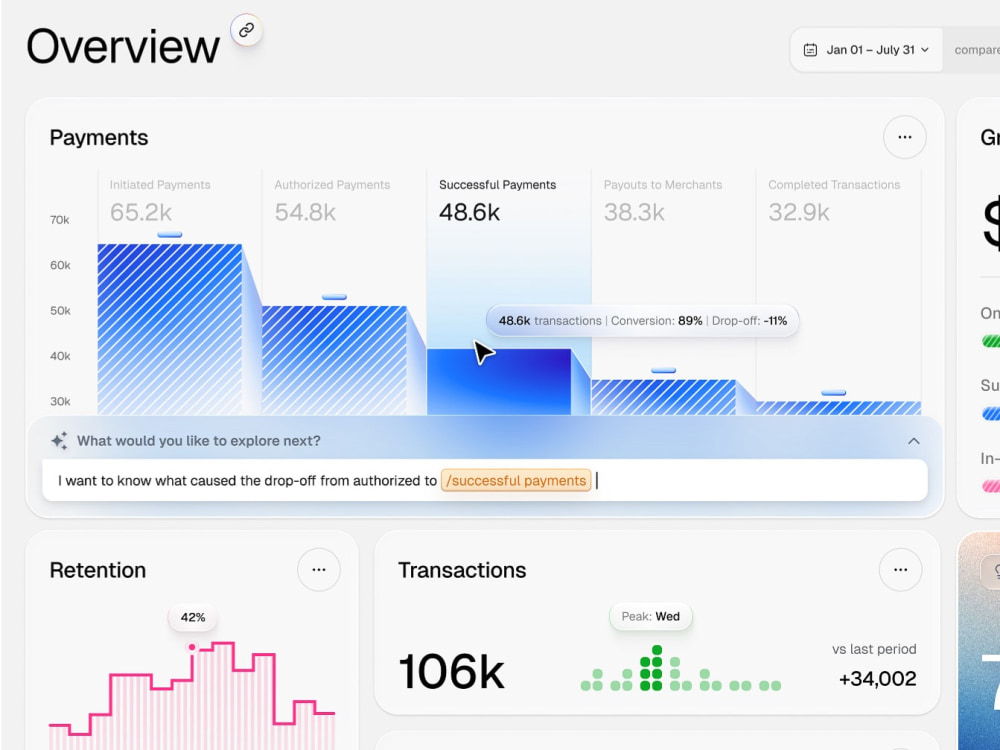This screenshot has width=1000, height=750.
Task: Click the 65.2k Initiated Payments value
Action: point(141,212)
